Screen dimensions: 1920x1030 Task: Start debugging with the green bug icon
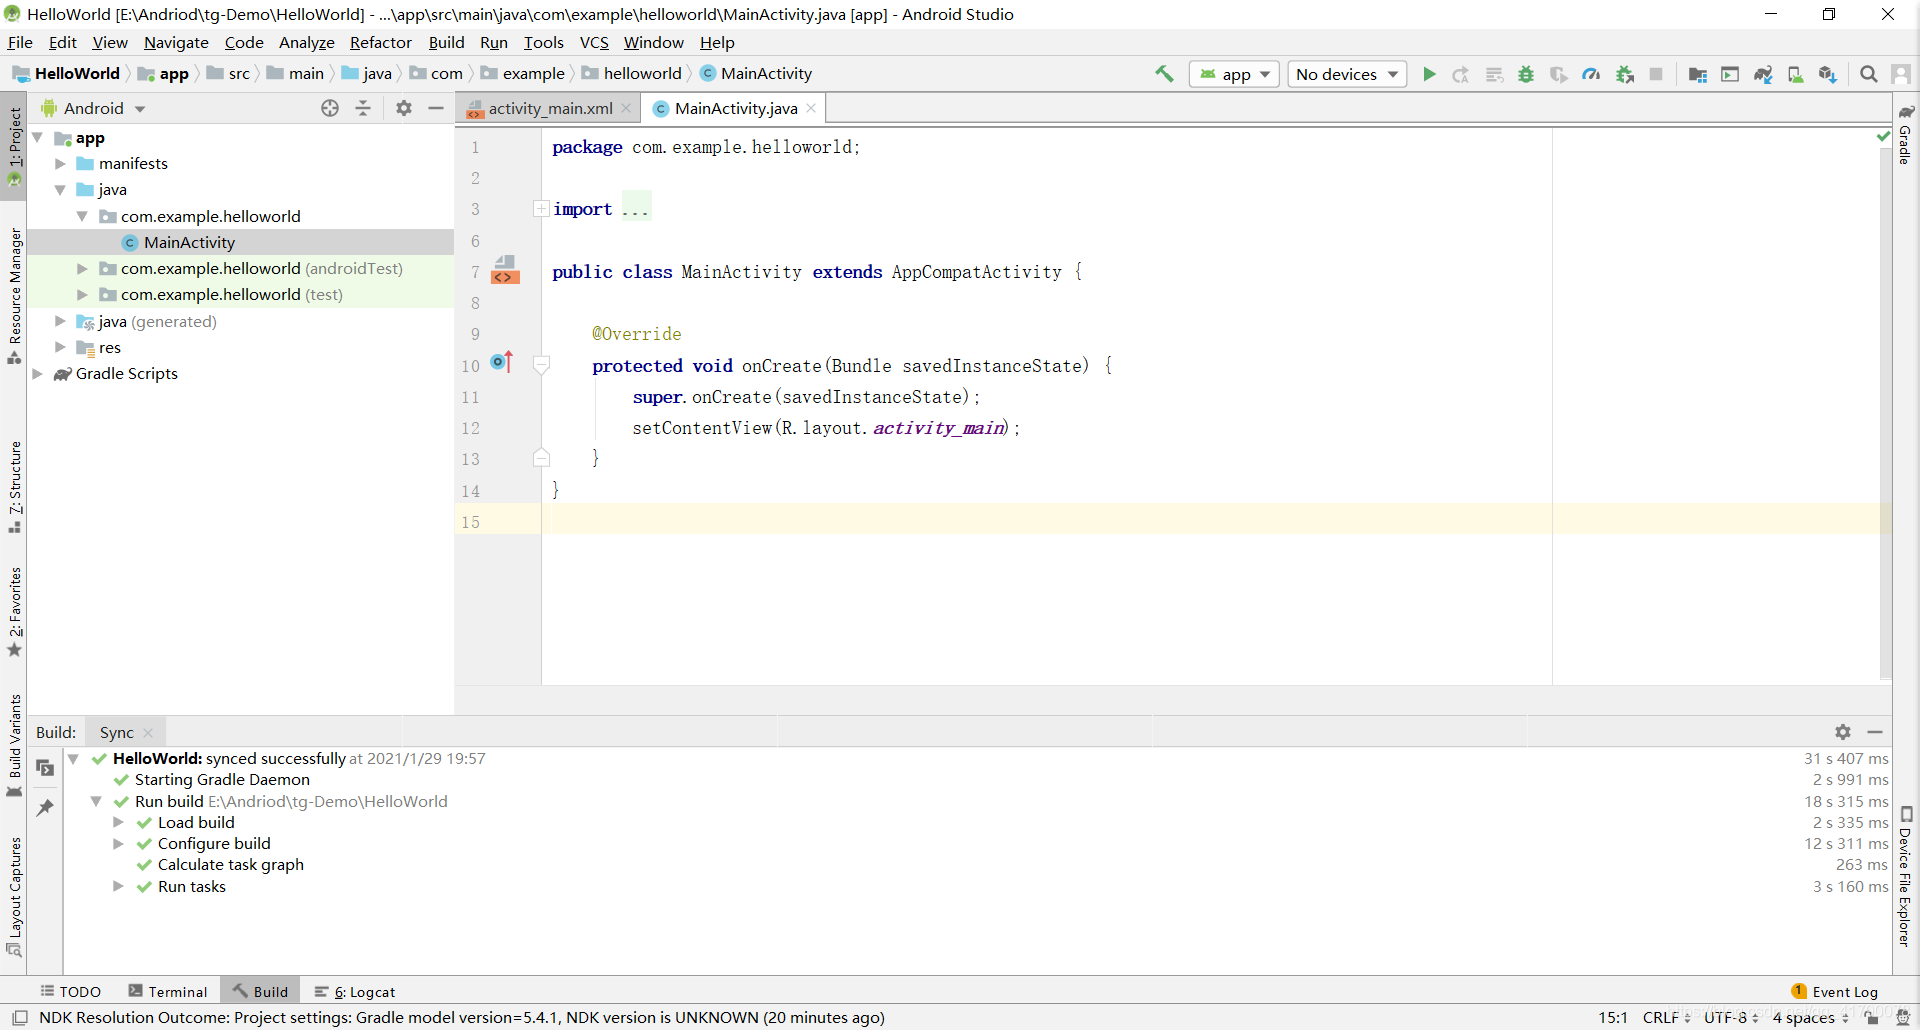[x=1526, y=74]
